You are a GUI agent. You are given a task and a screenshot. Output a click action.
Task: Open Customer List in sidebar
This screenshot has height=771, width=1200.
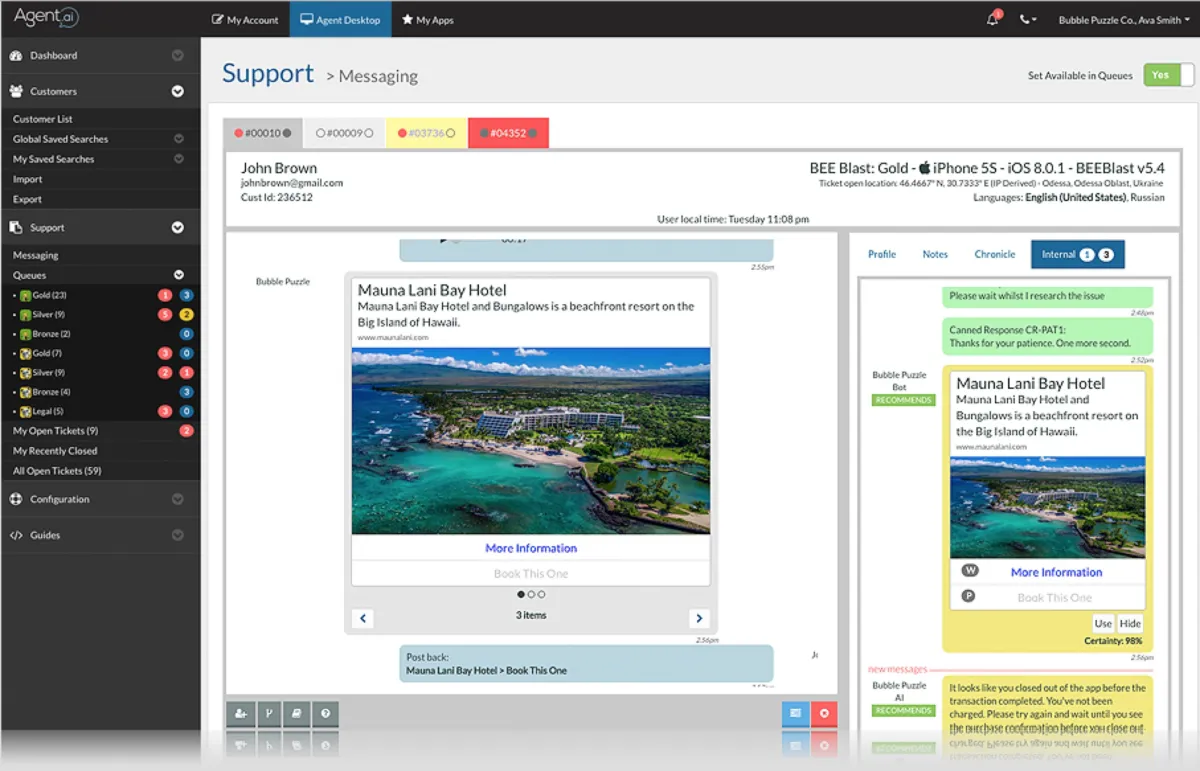(x=43, y=119)
